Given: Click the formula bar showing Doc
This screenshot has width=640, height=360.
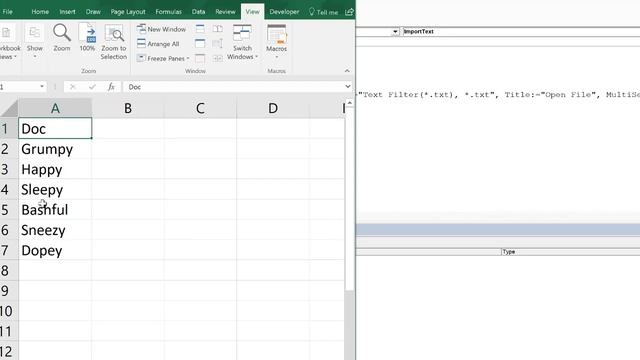Looking at the screenshot, I should pos(233,87).
